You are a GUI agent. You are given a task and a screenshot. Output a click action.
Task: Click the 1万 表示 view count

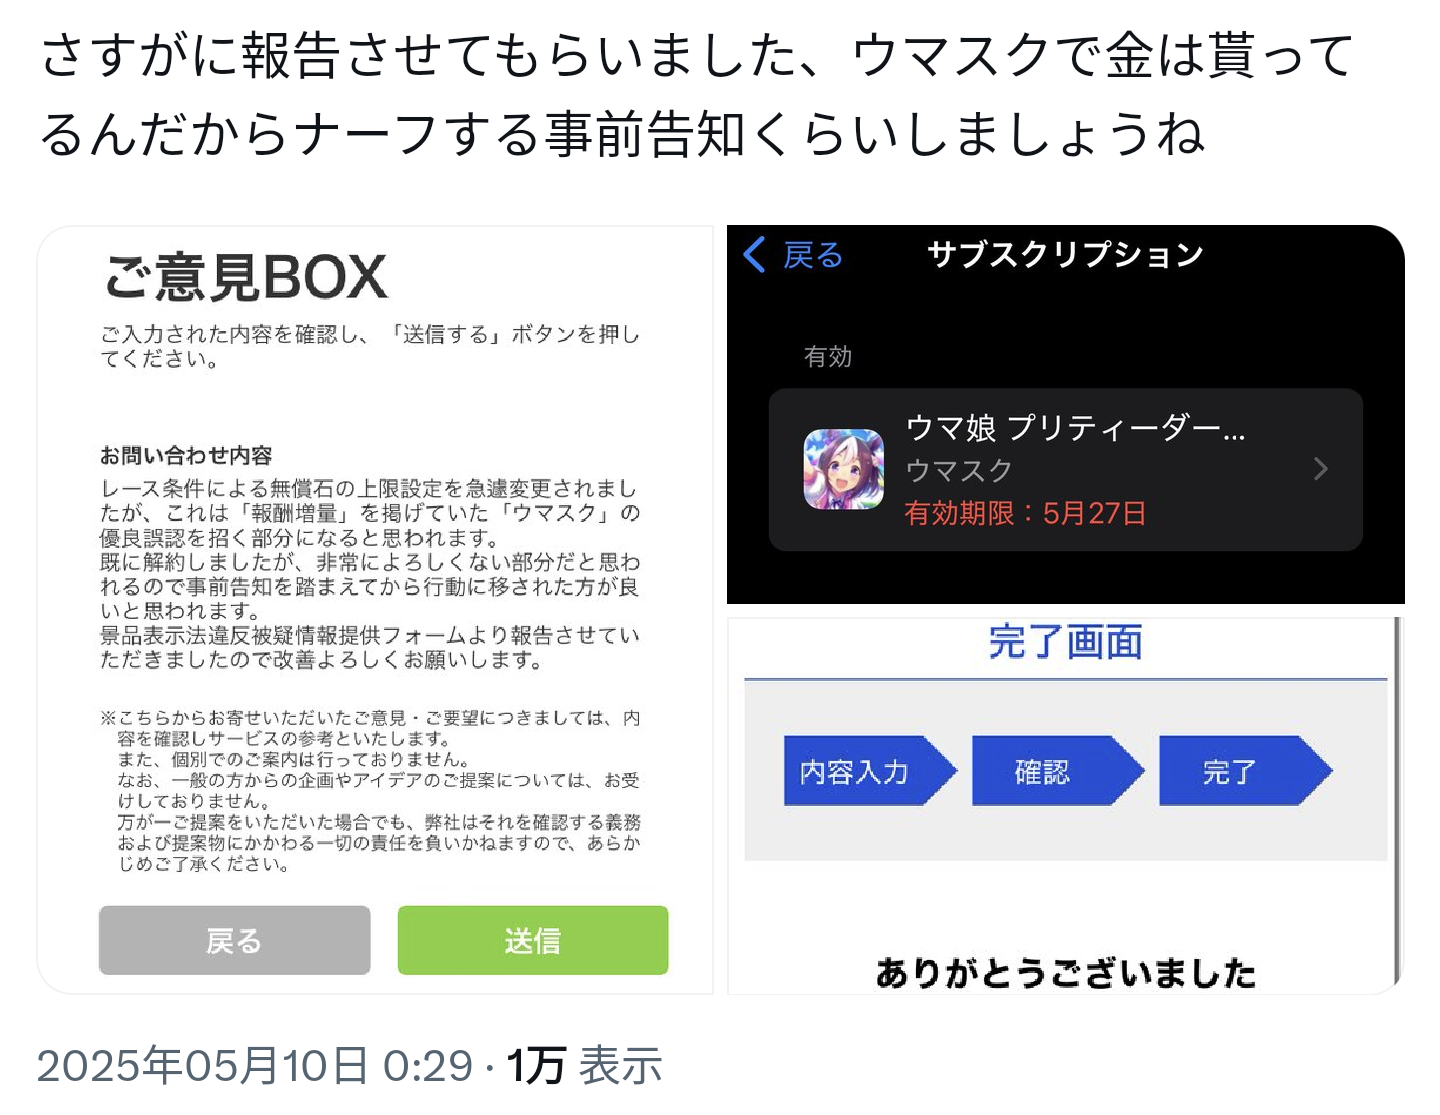click(x=584, y=1066)
